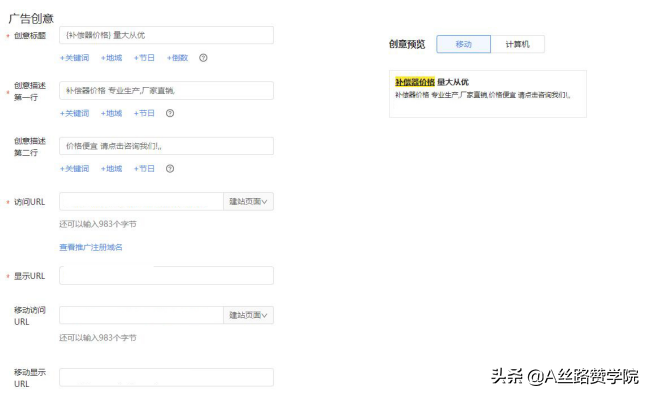
Task: Insert +关键词 into 创意描述第二行
Action: [x=75, y=169]
